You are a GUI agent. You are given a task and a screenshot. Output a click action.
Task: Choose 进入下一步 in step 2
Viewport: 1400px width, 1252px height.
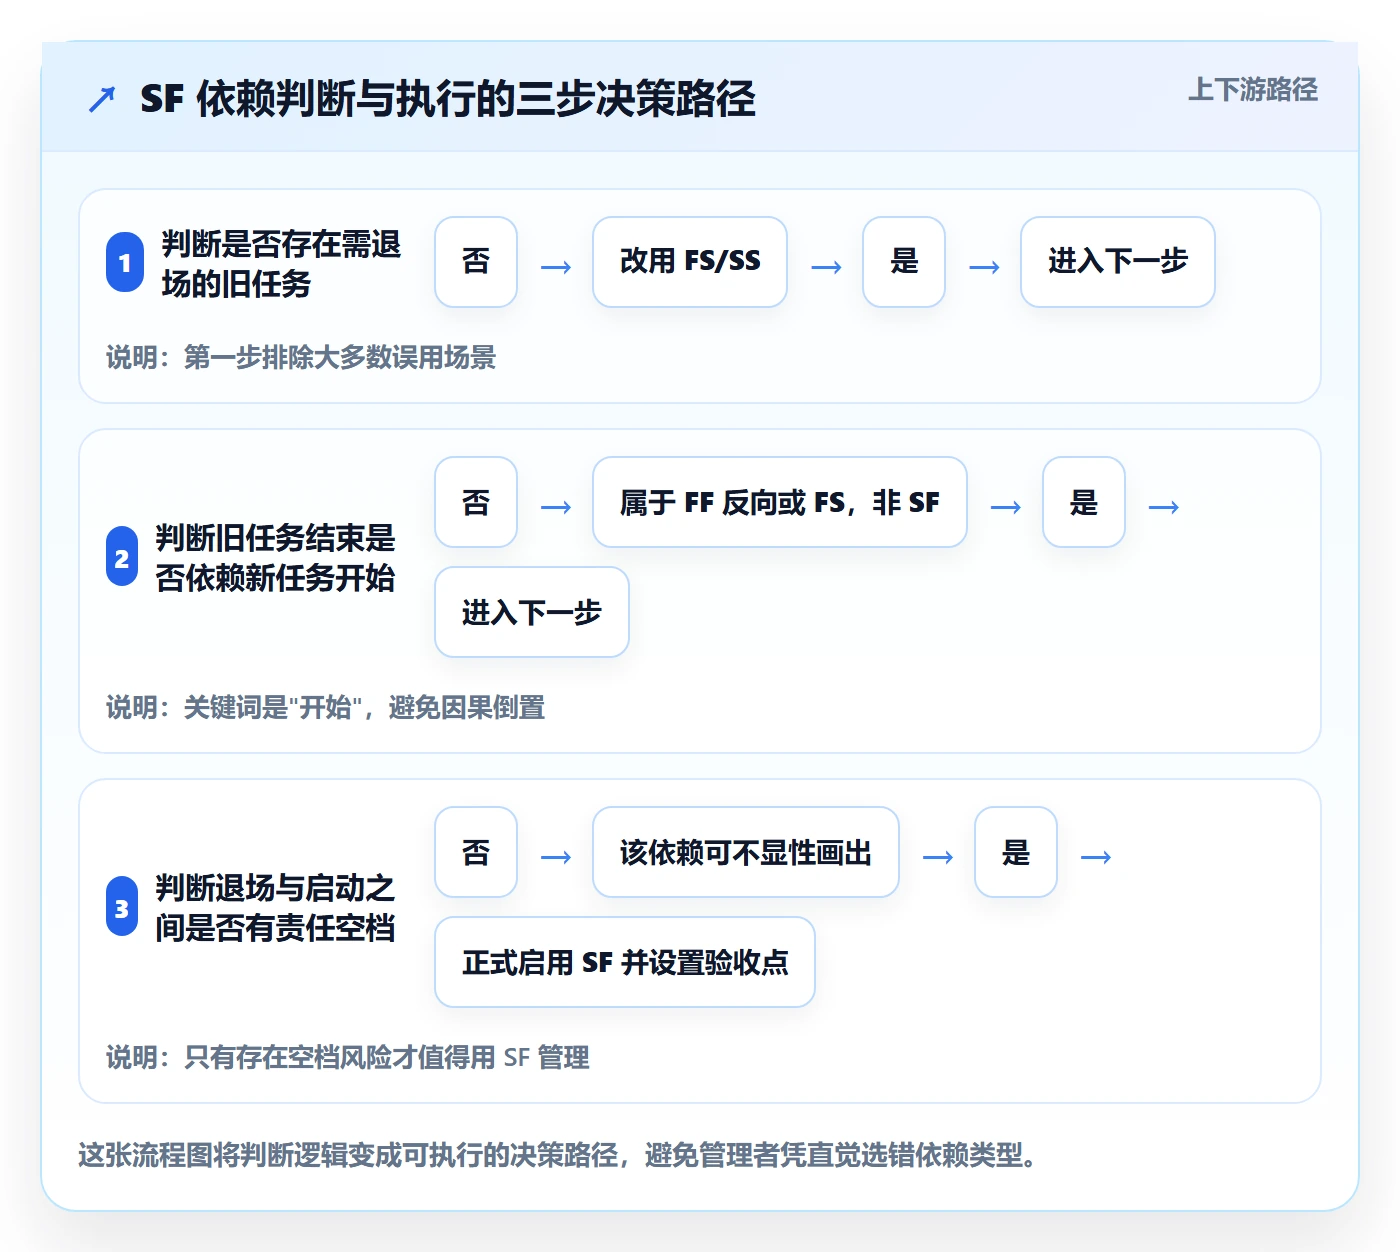tap(532, 612)
